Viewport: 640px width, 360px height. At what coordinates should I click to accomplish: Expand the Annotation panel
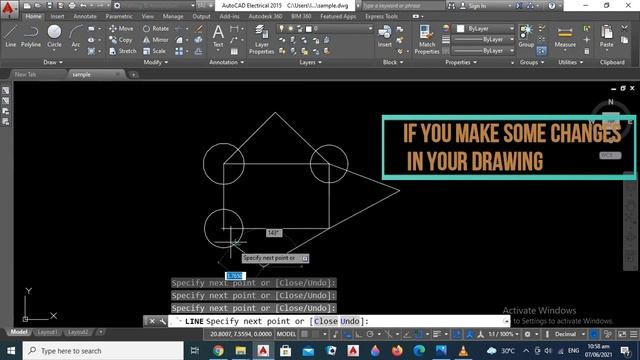pos(227,62)
